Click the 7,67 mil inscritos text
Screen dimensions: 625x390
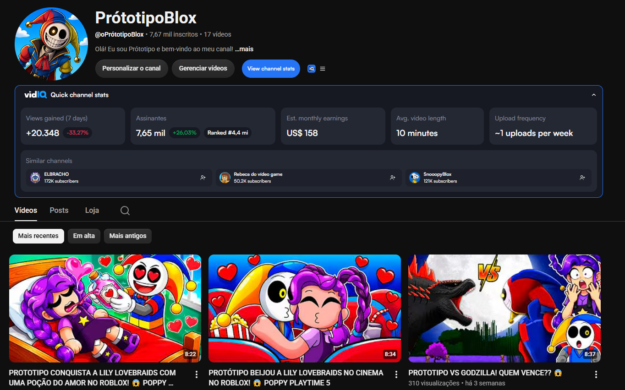(173, 35)
